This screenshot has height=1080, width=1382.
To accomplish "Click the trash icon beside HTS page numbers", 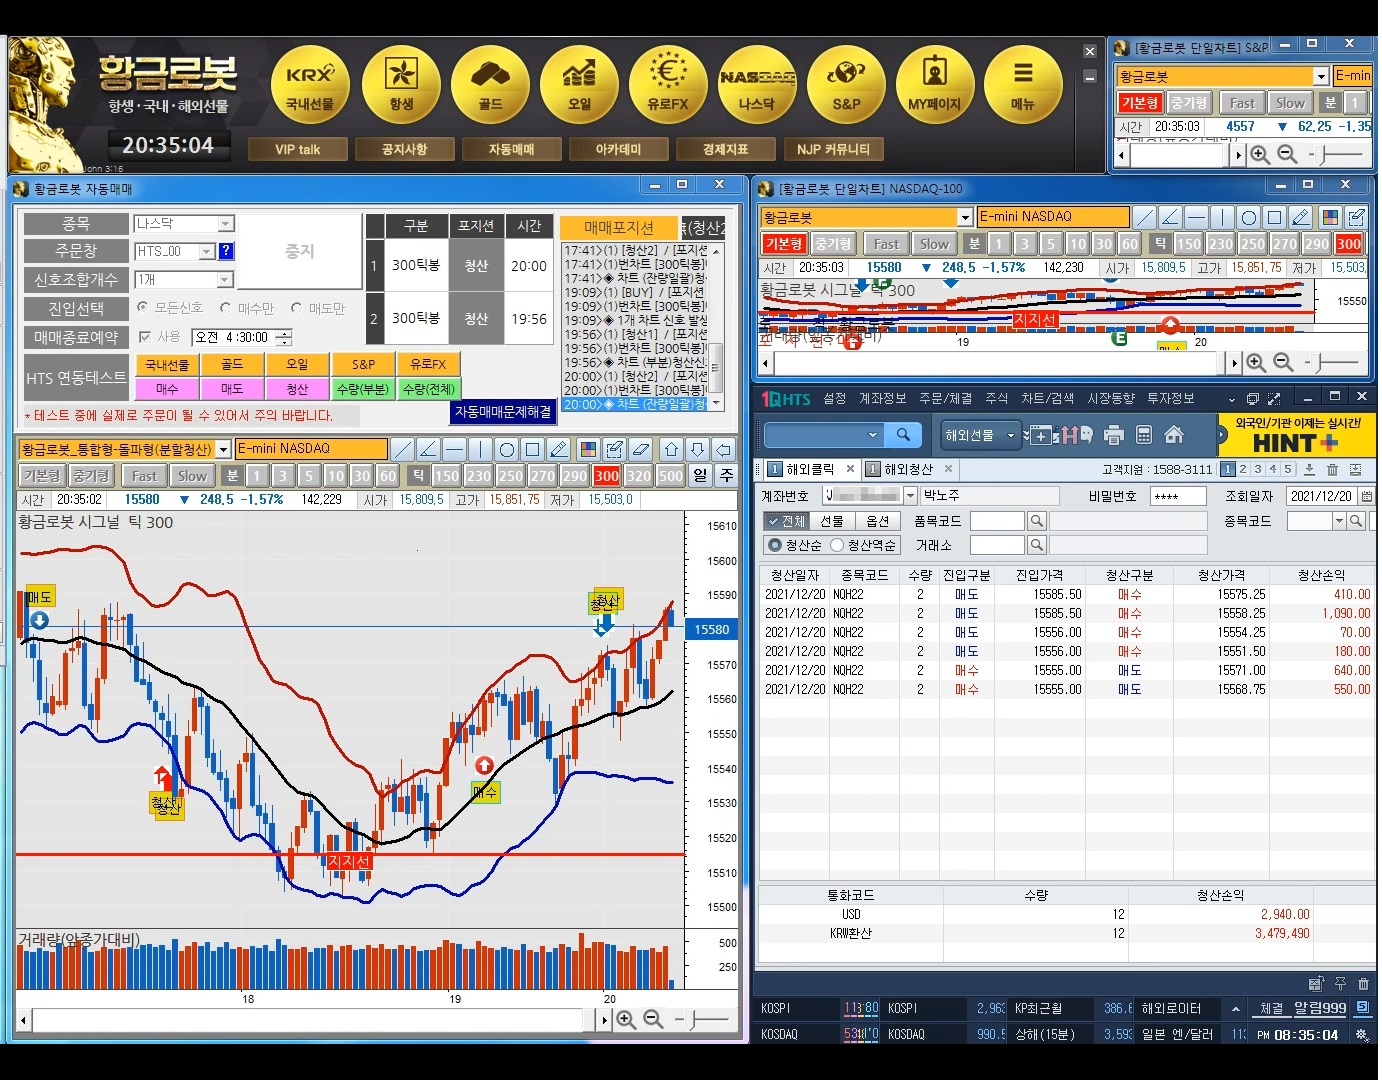I will [x=1332, y=469].
